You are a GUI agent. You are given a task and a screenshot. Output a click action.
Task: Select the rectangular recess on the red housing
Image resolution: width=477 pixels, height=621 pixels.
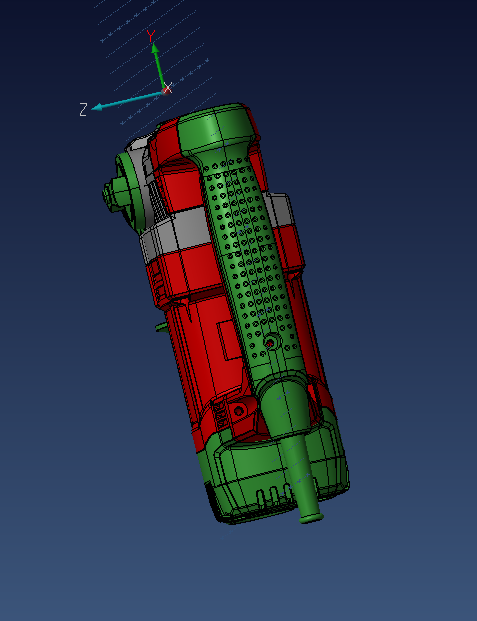229,340
